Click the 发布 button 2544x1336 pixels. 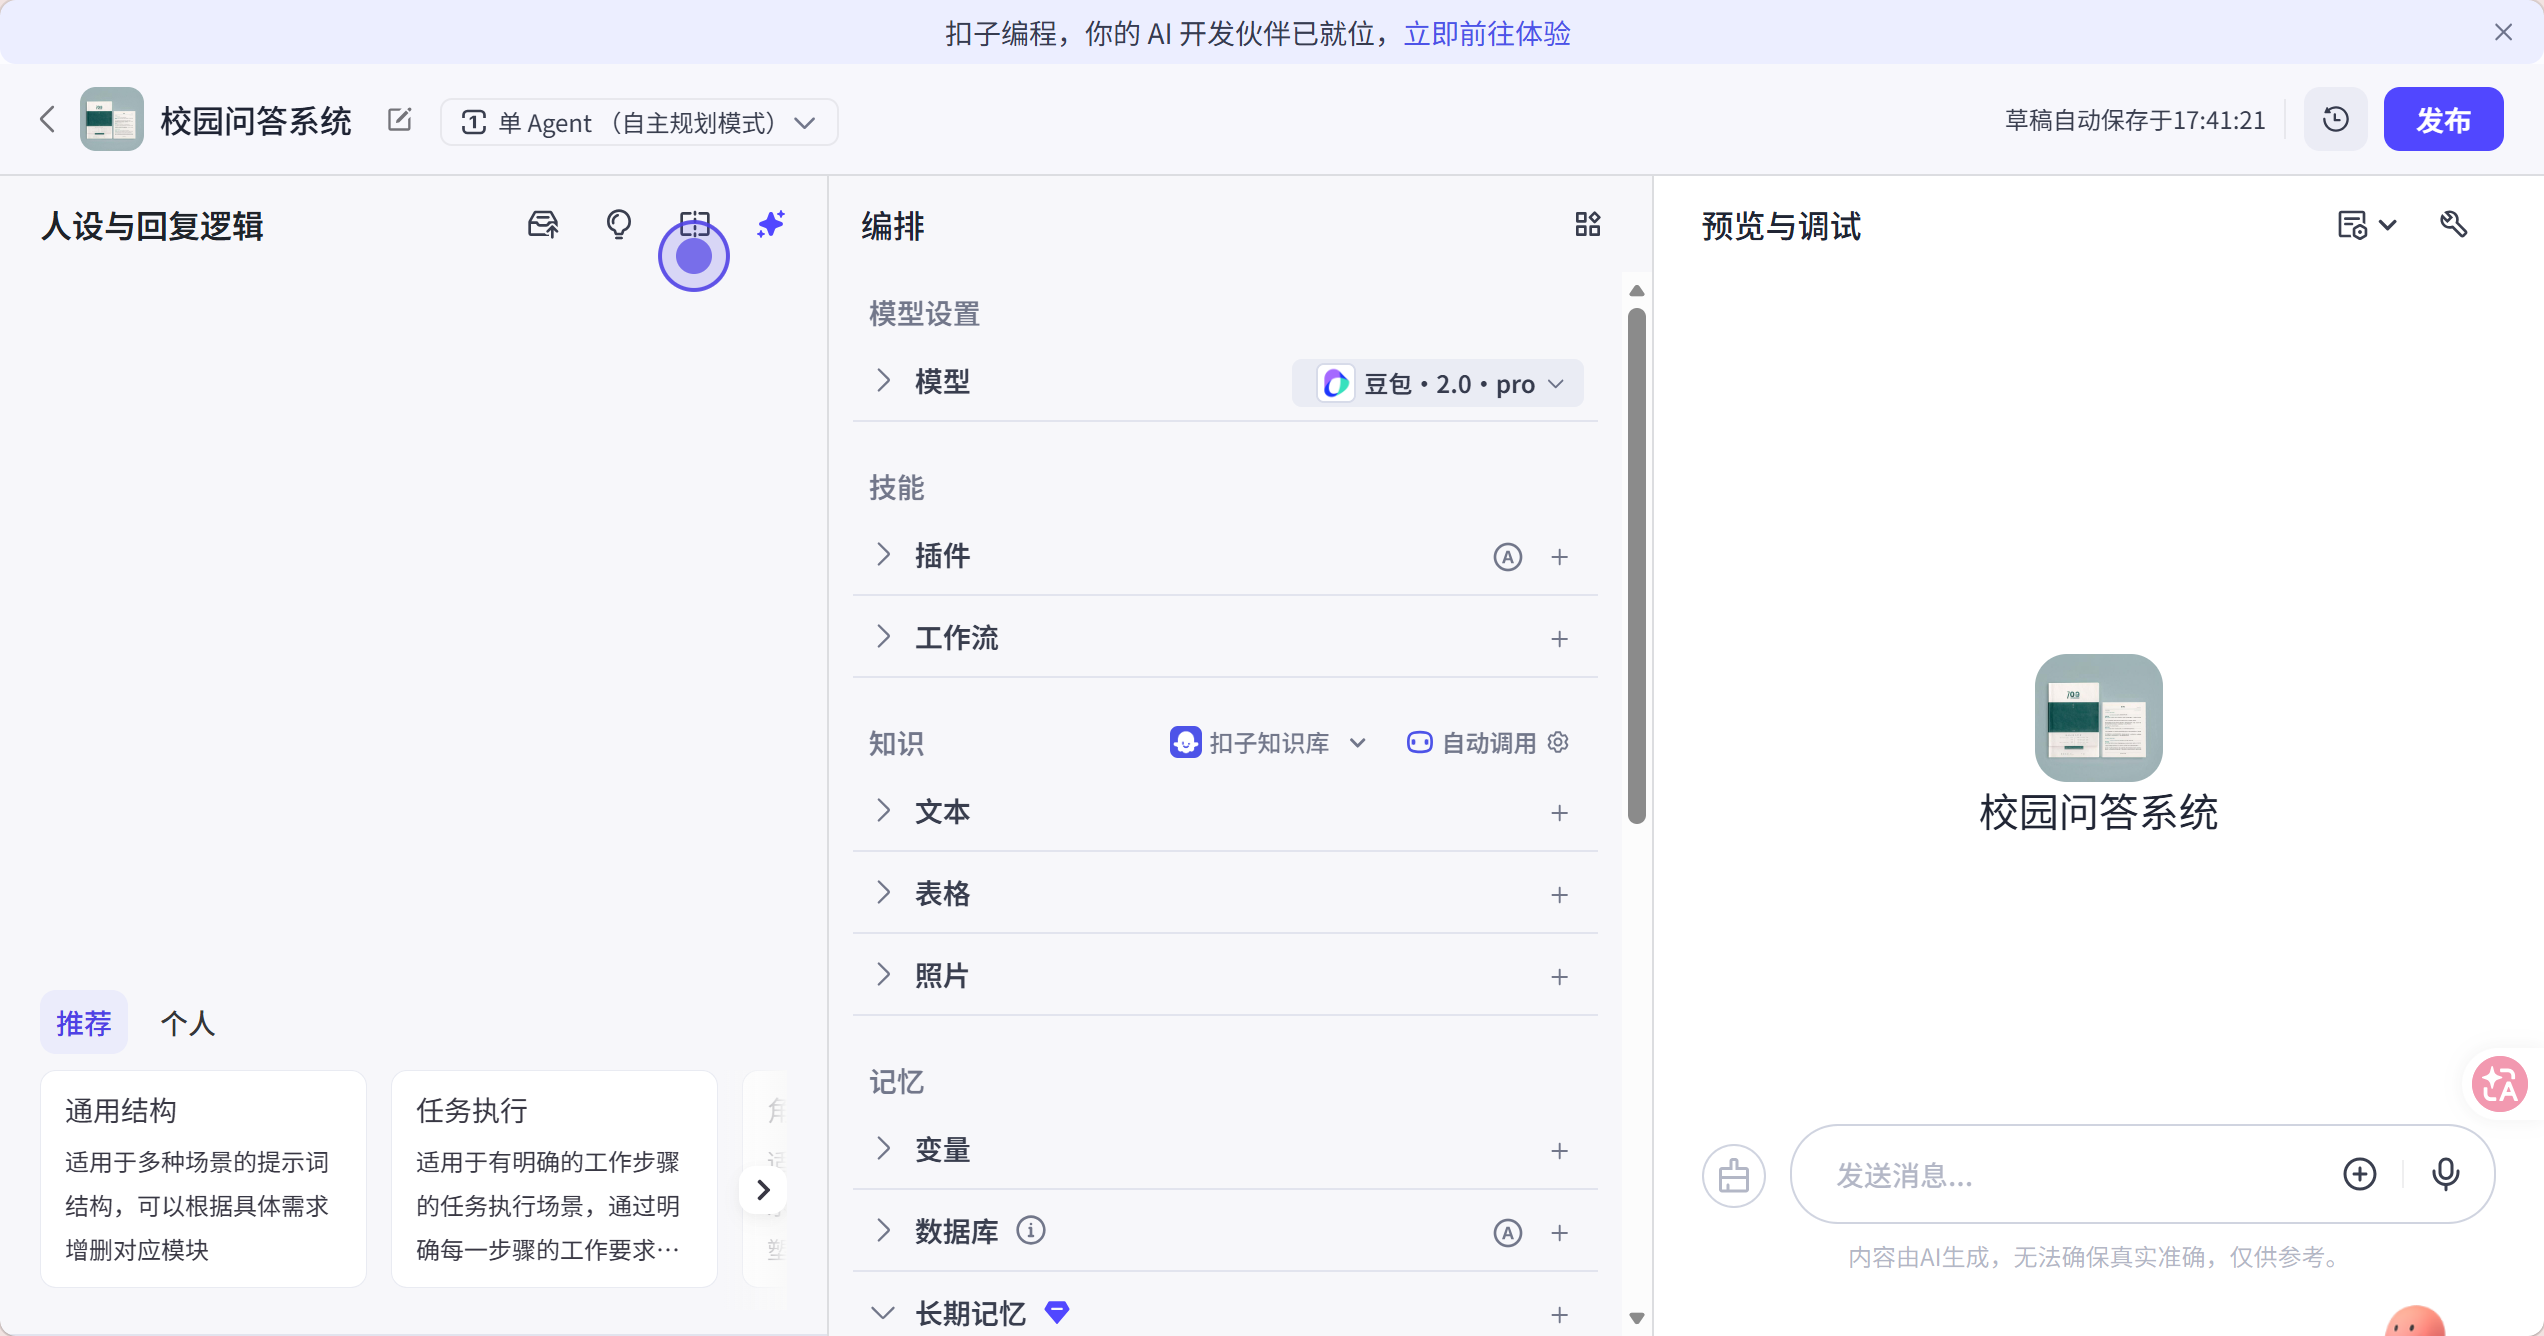2443,119
